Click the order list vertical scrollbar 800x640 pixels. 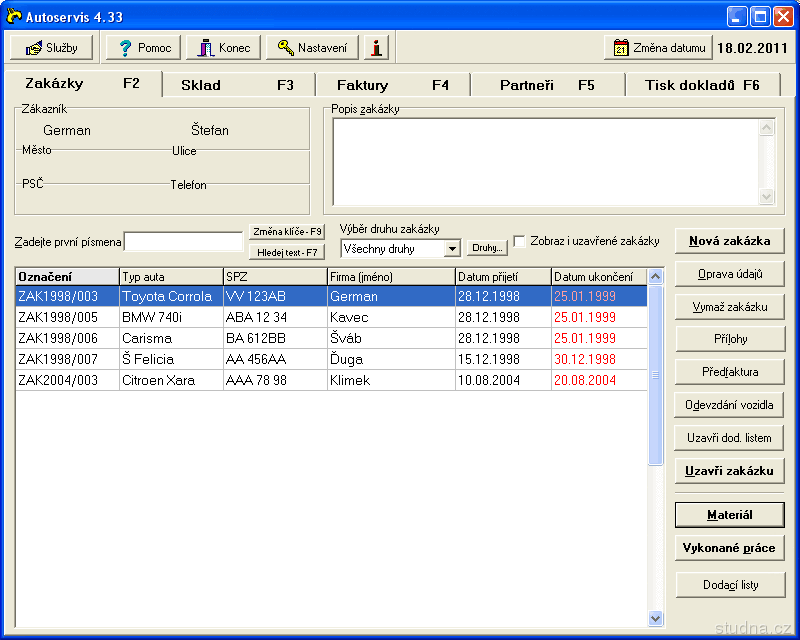coord(656,450)
